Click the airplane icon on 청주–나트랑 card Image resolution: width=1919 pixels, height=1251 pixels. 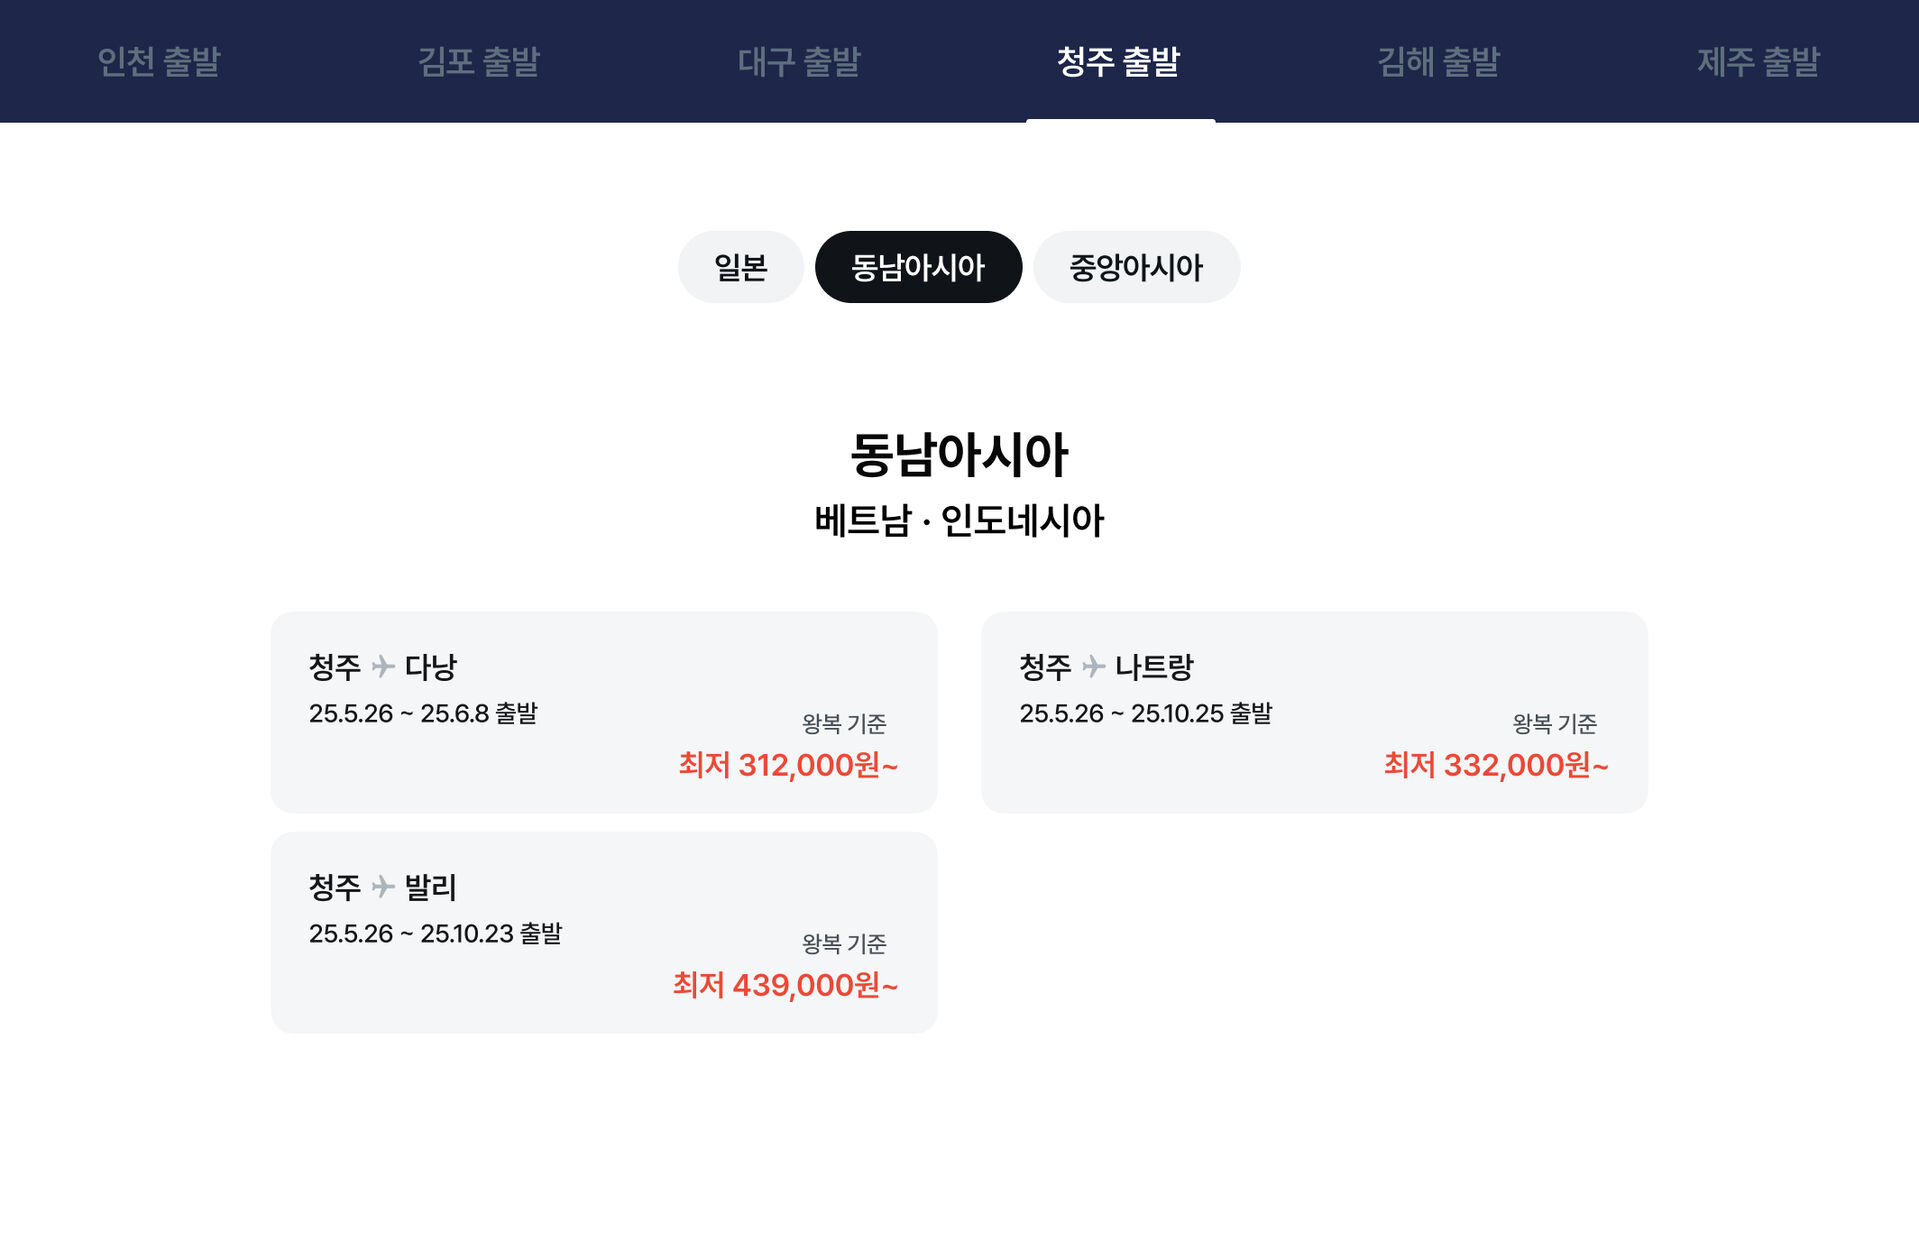pyautogui.click(x=1094, y=666)
